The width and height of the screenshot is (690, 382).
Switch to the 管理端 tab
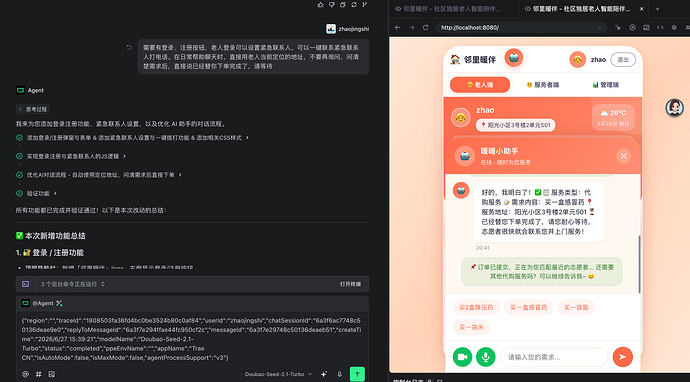coord(606,84)
